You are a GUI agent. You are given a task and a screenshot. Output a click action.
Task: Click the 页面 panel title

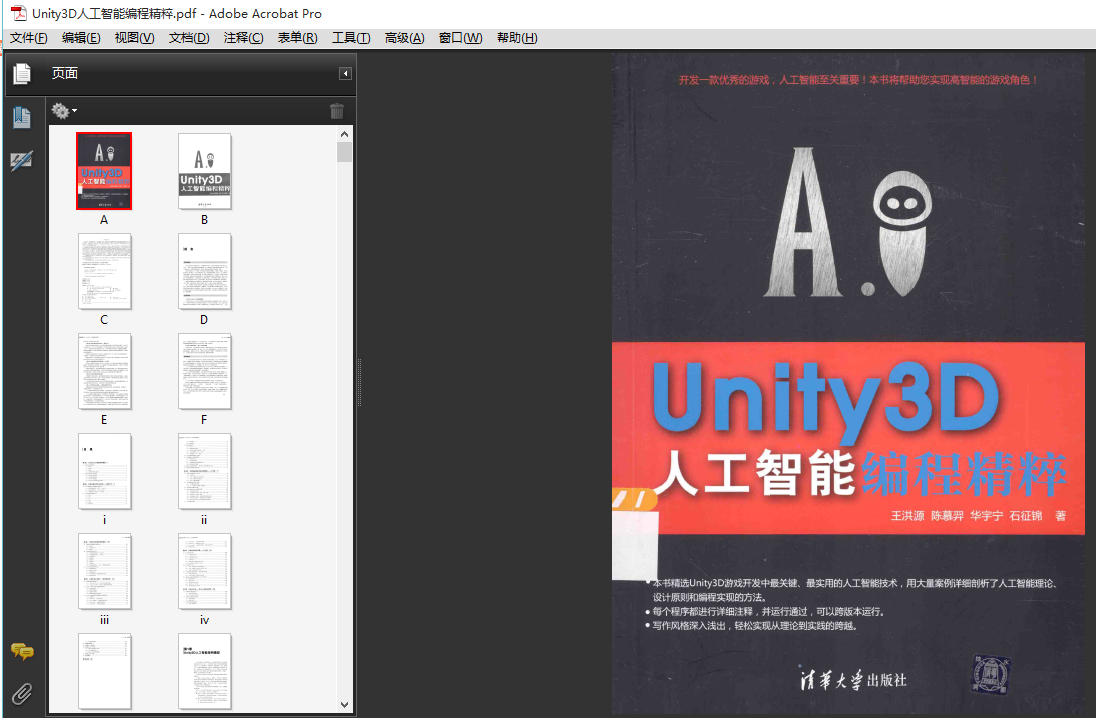pyautogui.click(x=64, y=73)
